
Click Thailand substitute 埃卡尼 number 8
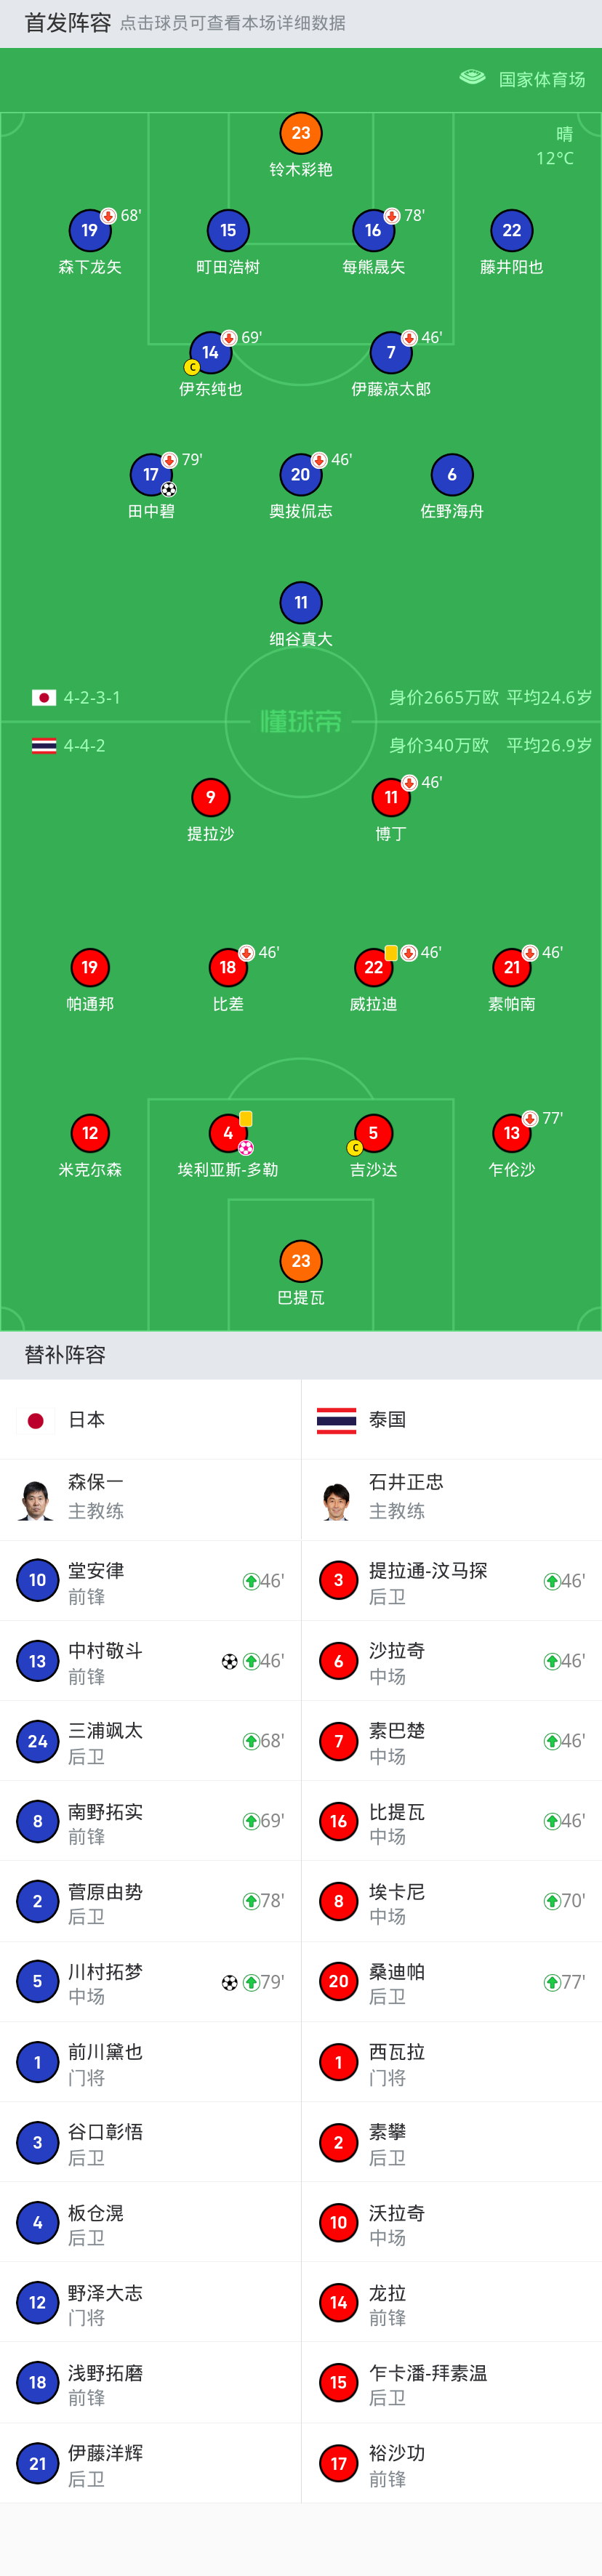pyautogui.click(x=451, y=1902)
